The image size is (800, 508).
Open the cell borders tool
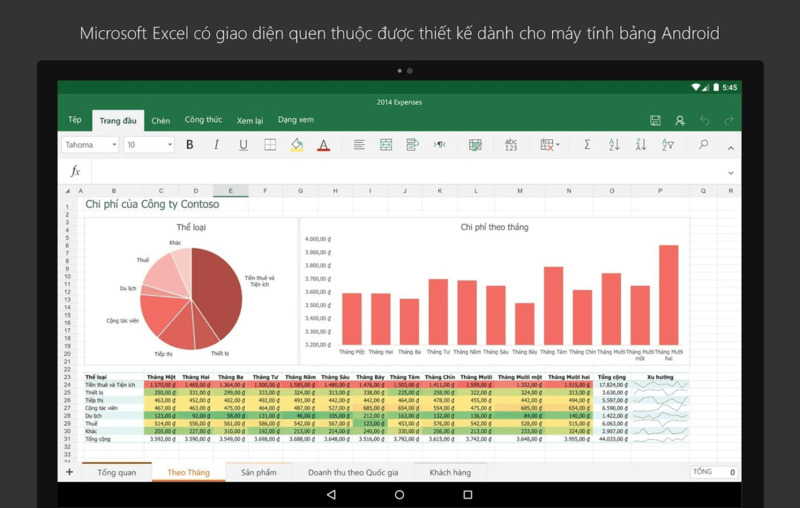(x=270, y=145)
